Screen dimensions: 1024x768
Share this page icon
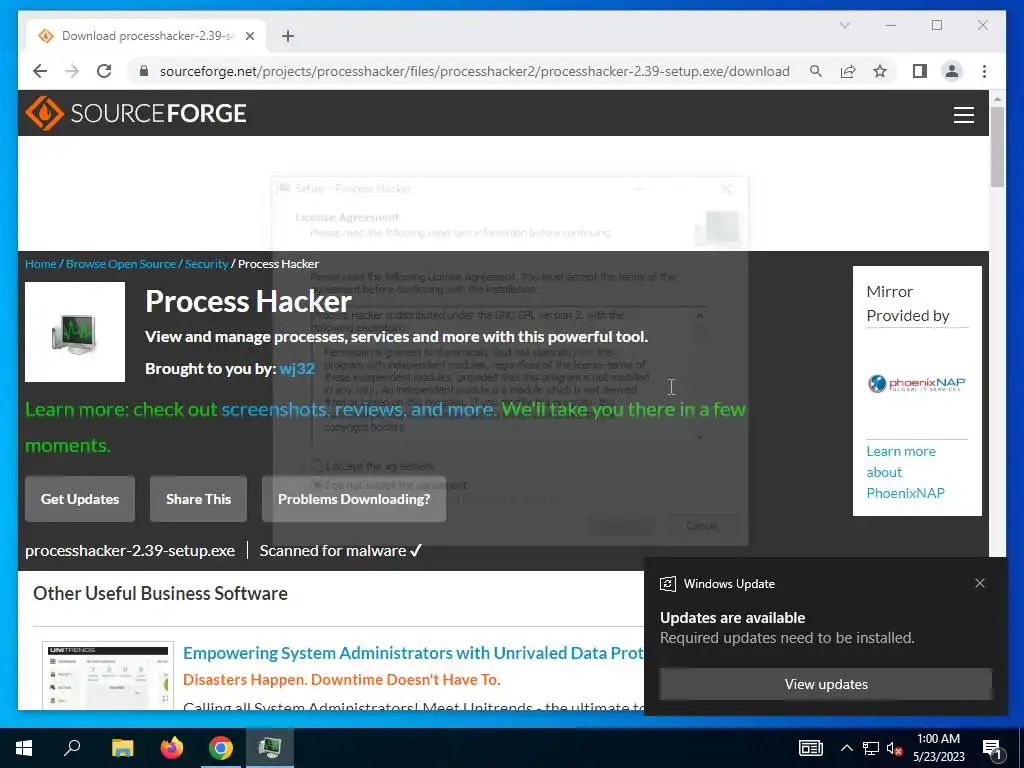tap(848, 71)
